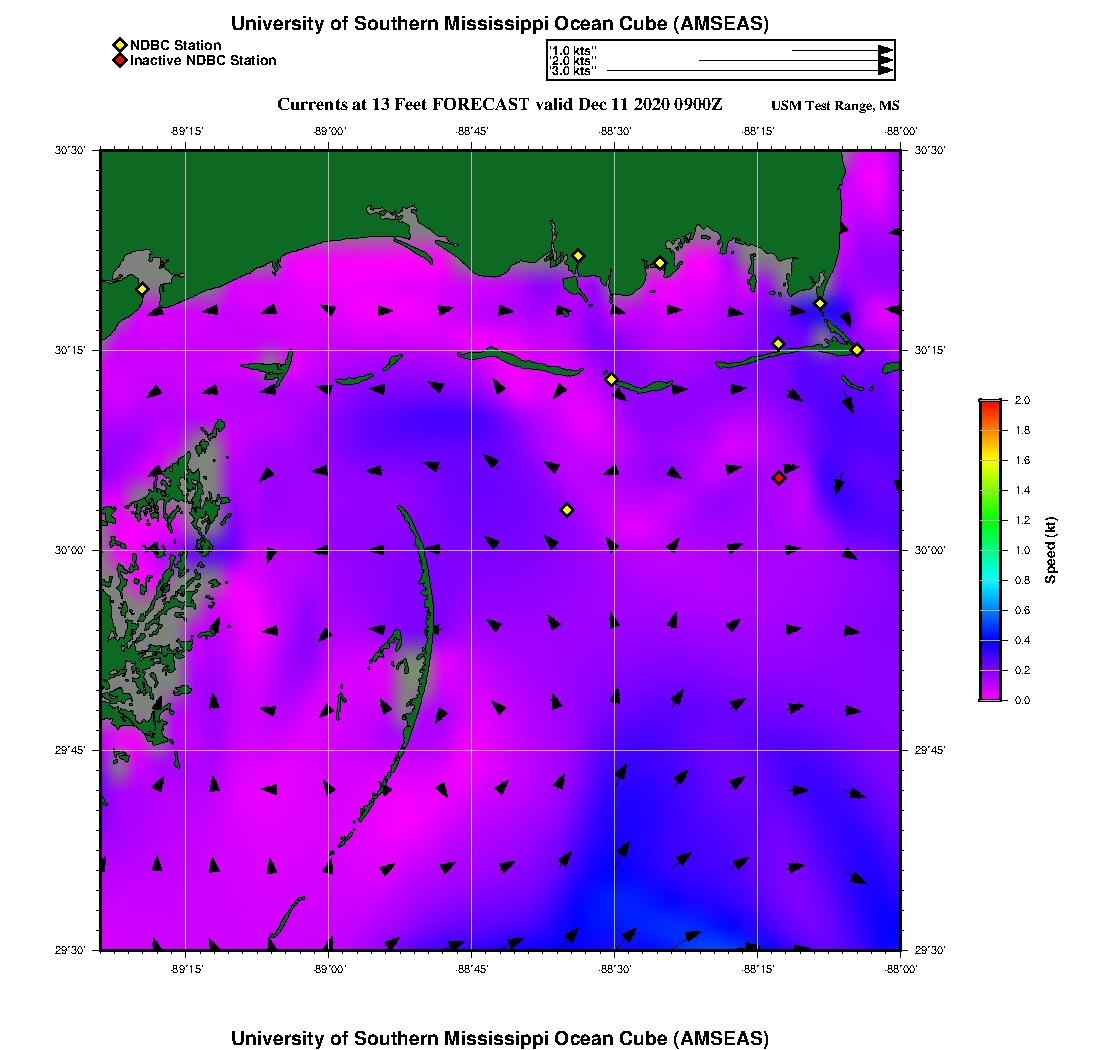1100x1050 pixels.
Task: Select yellow station marker on the island near 88°30'
Action: [x=611, y=379]
